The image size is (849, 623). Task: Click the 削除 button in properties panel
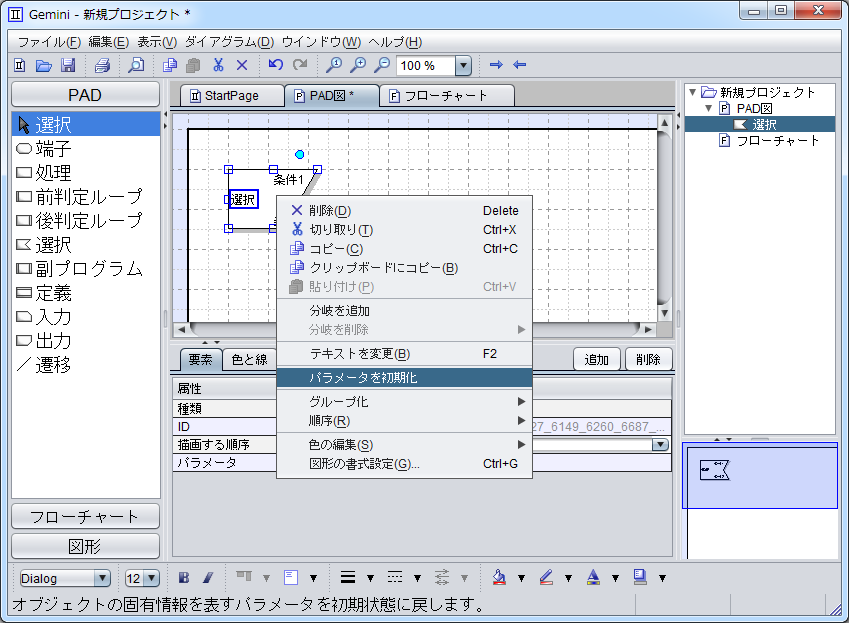[649, 359]
